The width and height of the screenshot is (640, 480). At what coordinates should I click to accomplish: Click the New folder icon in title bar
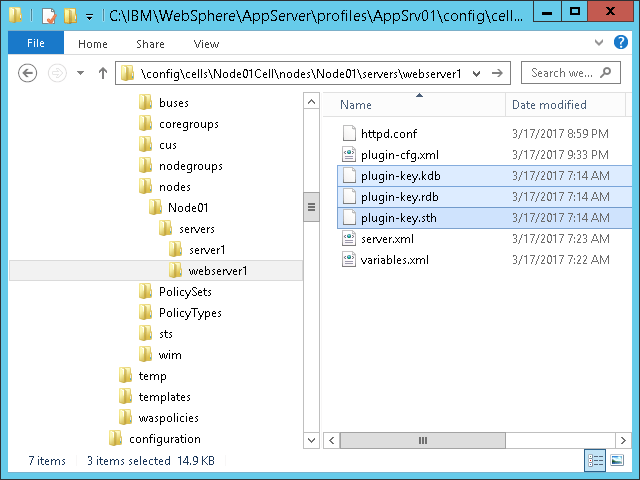click(x=69, y=16)
